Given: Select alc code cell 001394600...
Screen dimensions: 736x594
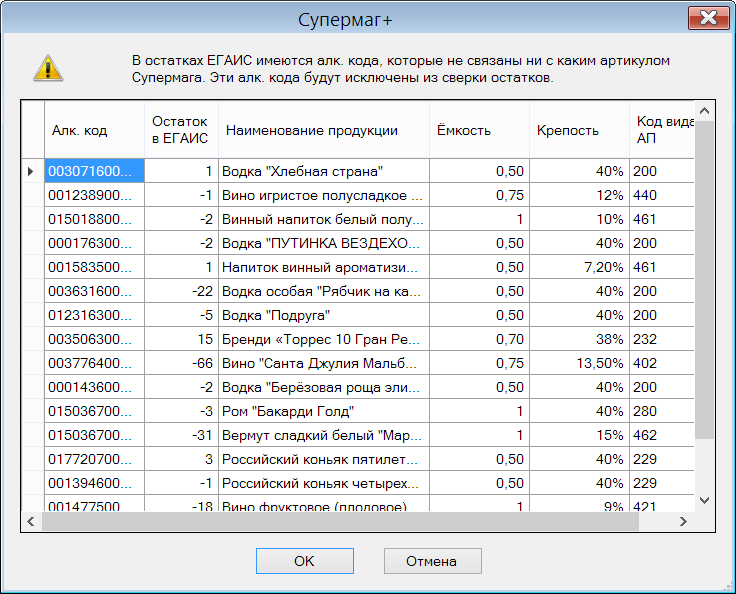Looking at the screenshot, I should point(94,482).
